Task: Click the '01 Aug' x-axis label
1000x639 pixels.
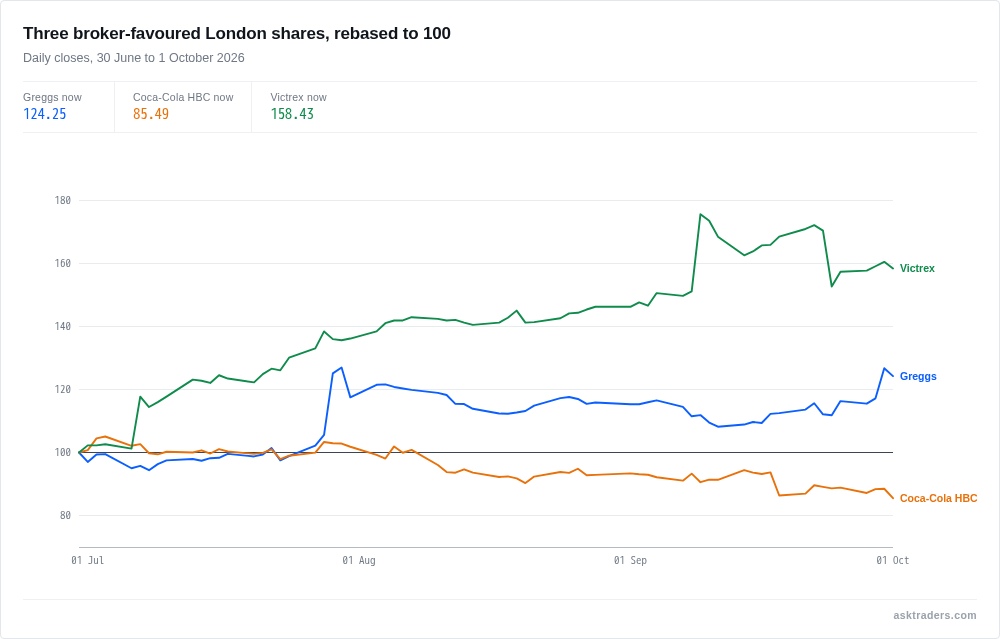Action: pyautogui.click(x=358, y=560)
